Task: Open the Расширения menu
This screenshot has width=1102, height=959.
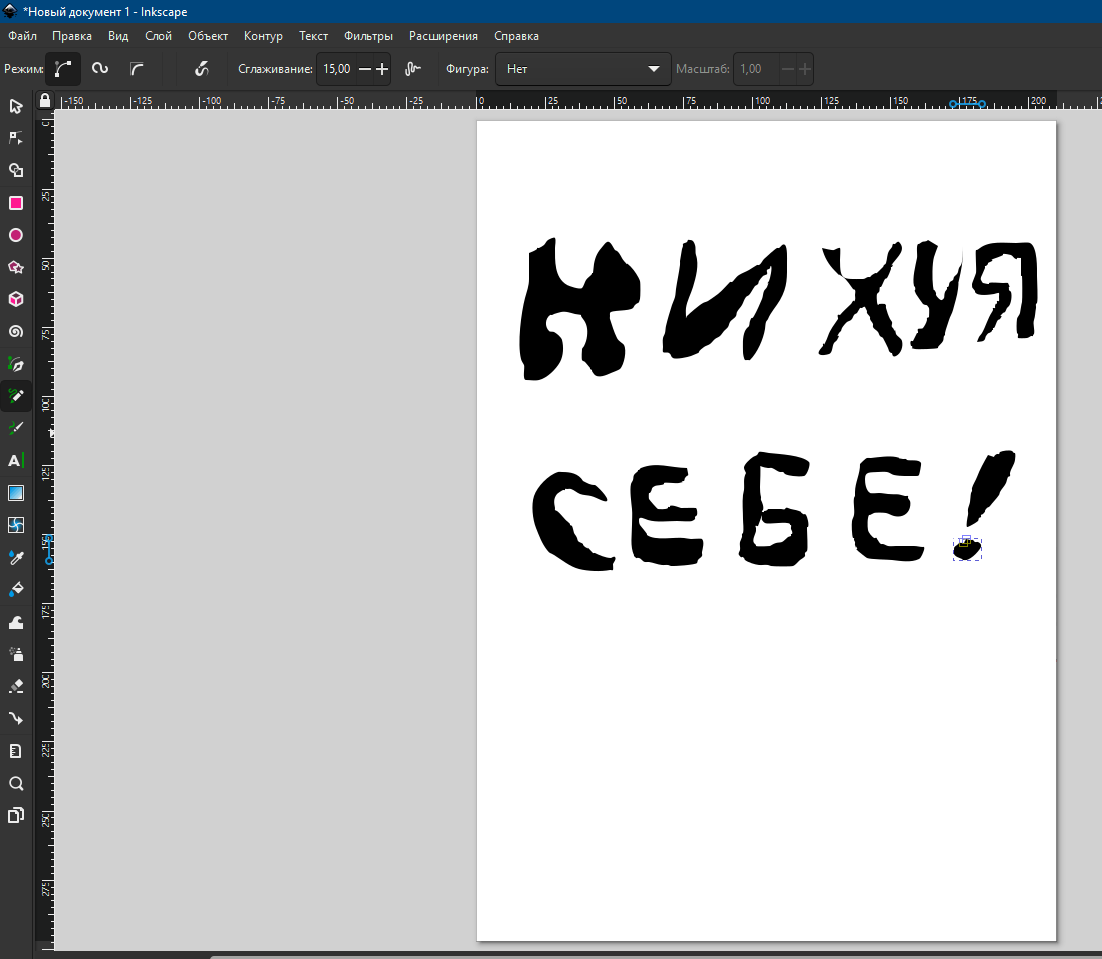Action: (x=443, y=36)
